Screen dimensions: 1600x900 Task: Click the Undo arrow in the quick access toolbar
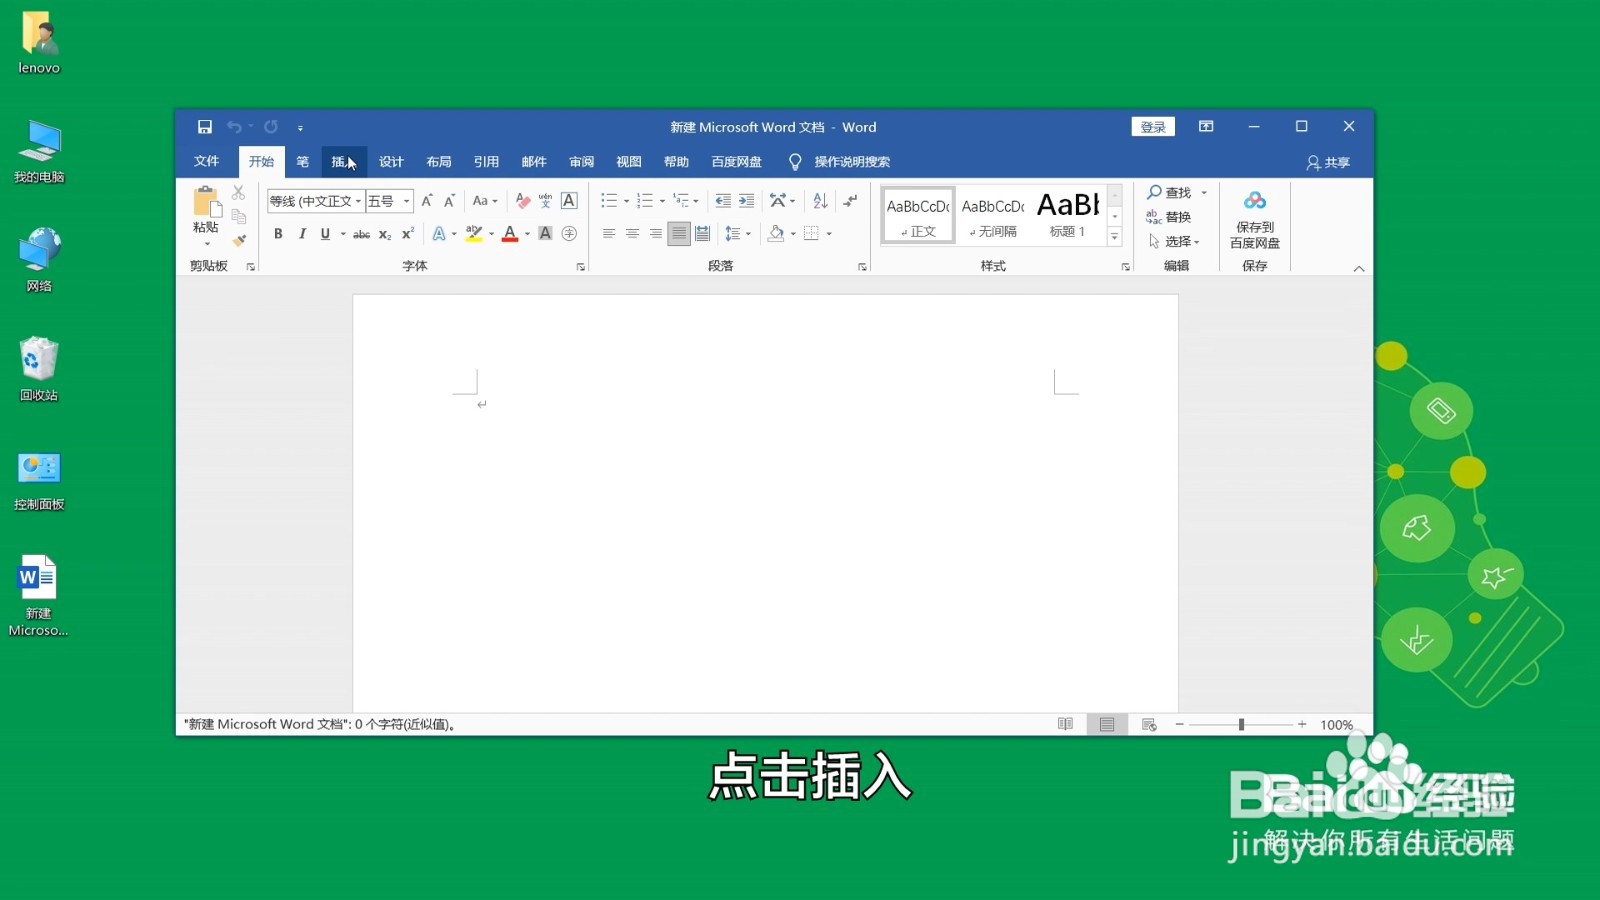coord(234,127)
